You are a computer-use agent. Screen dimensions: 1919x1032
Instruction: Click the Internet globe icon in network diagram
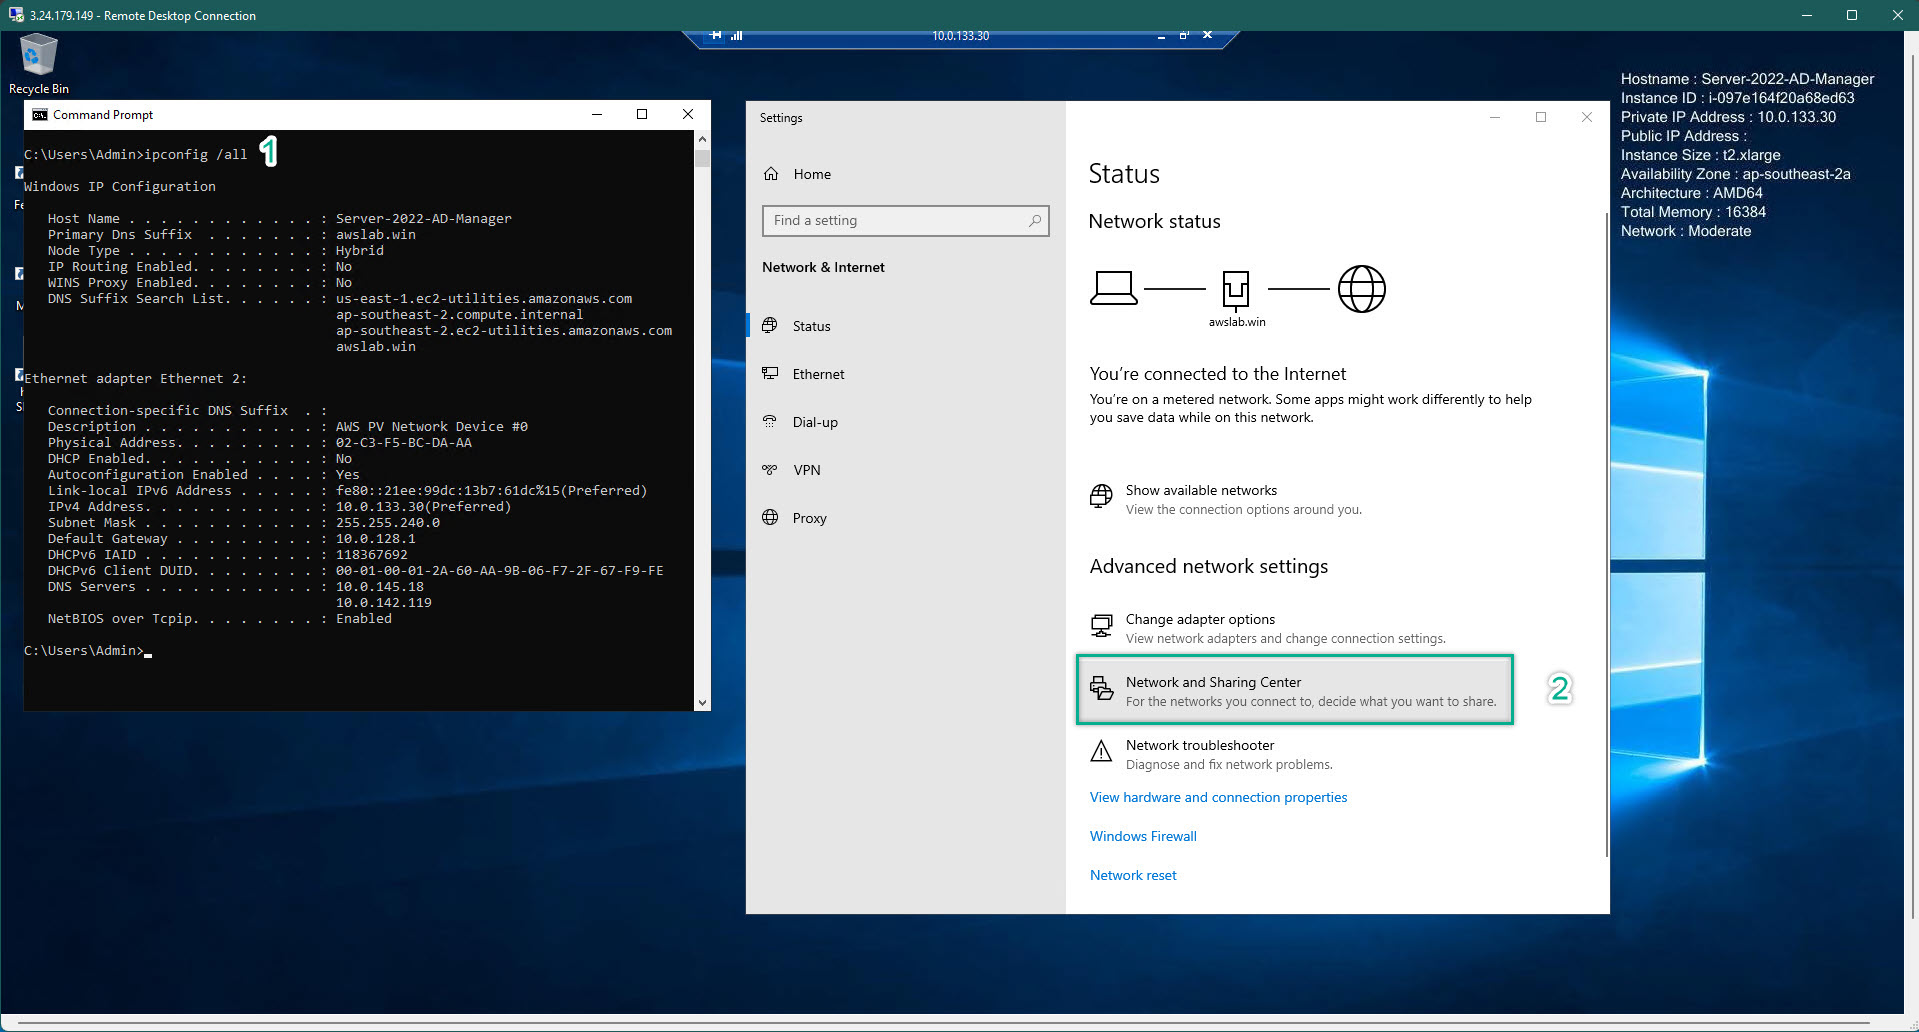(x=1362, y=289)
